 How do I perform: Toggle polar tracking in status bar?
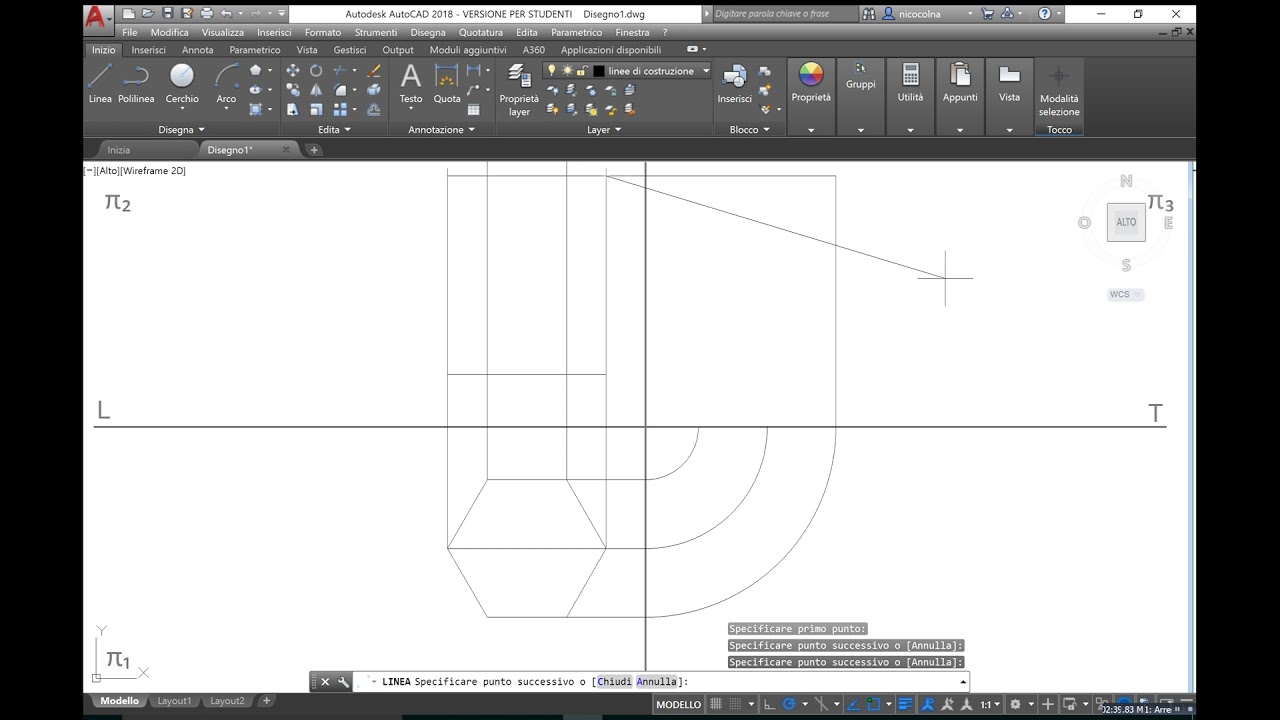(790, 704)
